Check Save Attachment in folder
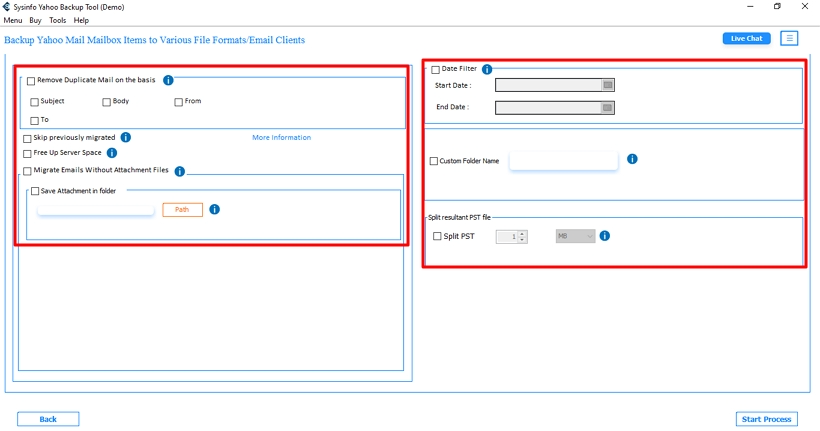This screenshot has width=820, height=431. pos(35,191)
